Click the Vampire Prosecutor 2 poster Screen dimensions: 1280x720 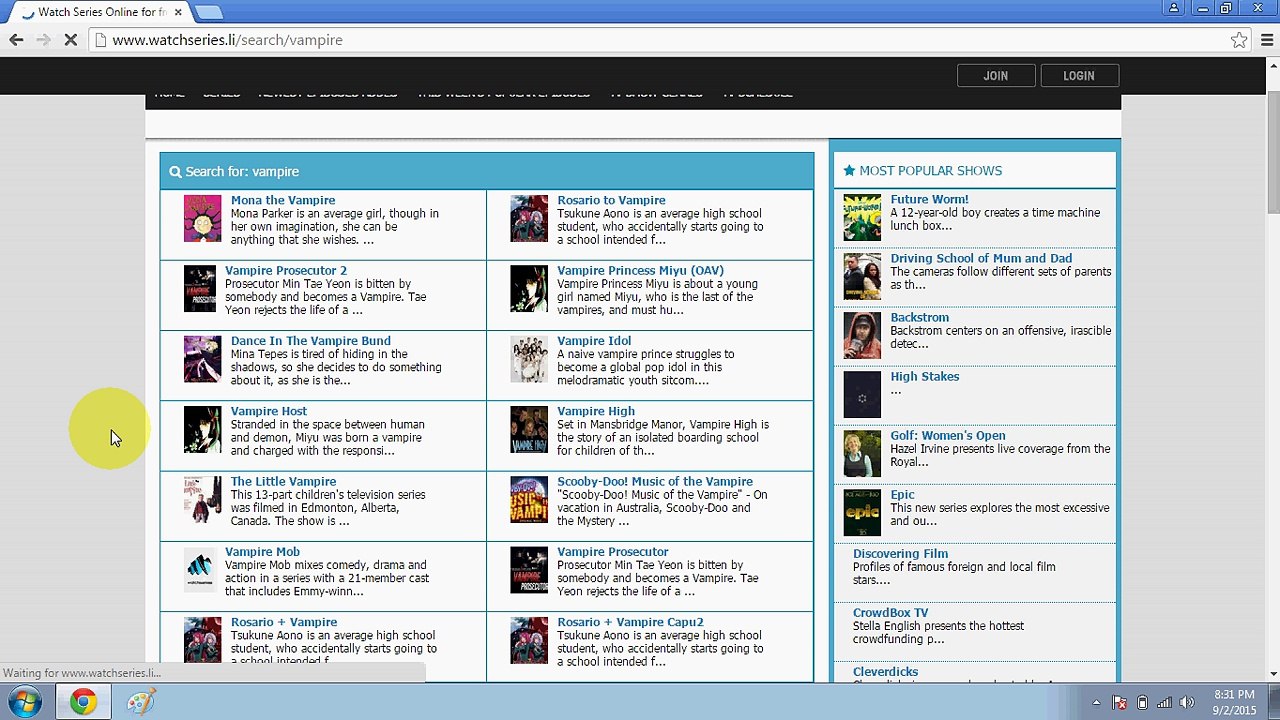(x=199, y=289)
